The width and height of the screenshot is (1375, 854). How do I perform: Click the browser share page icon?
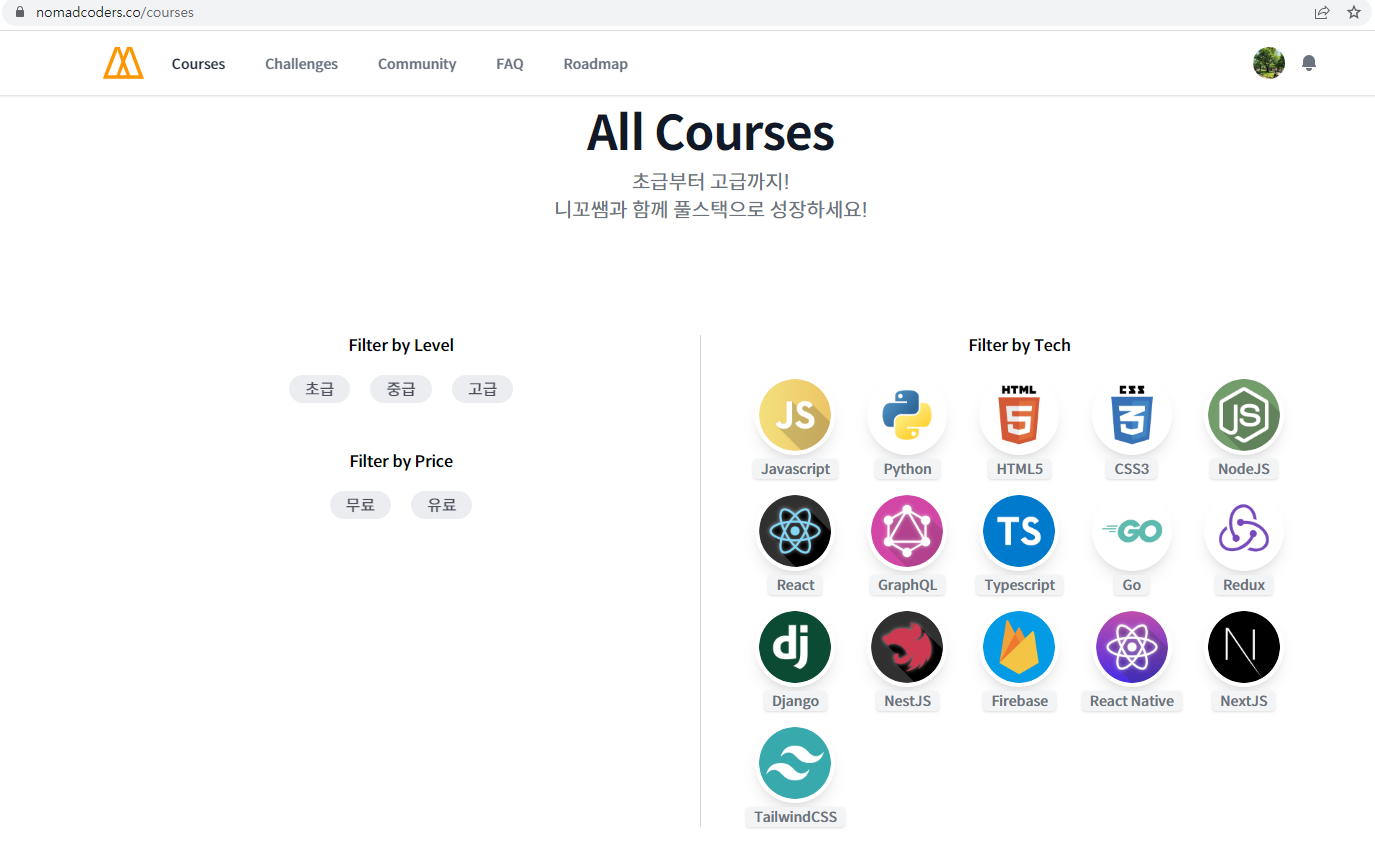click(1322, 12)
